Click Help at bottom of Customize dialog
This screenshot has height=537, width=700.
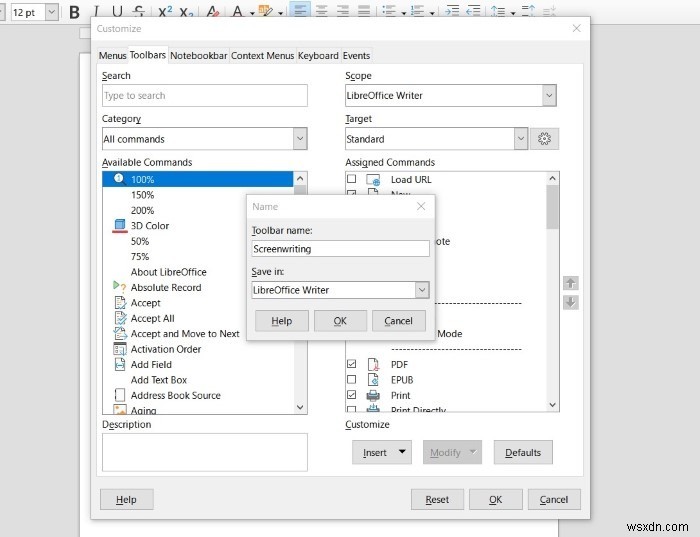point(126,500)
